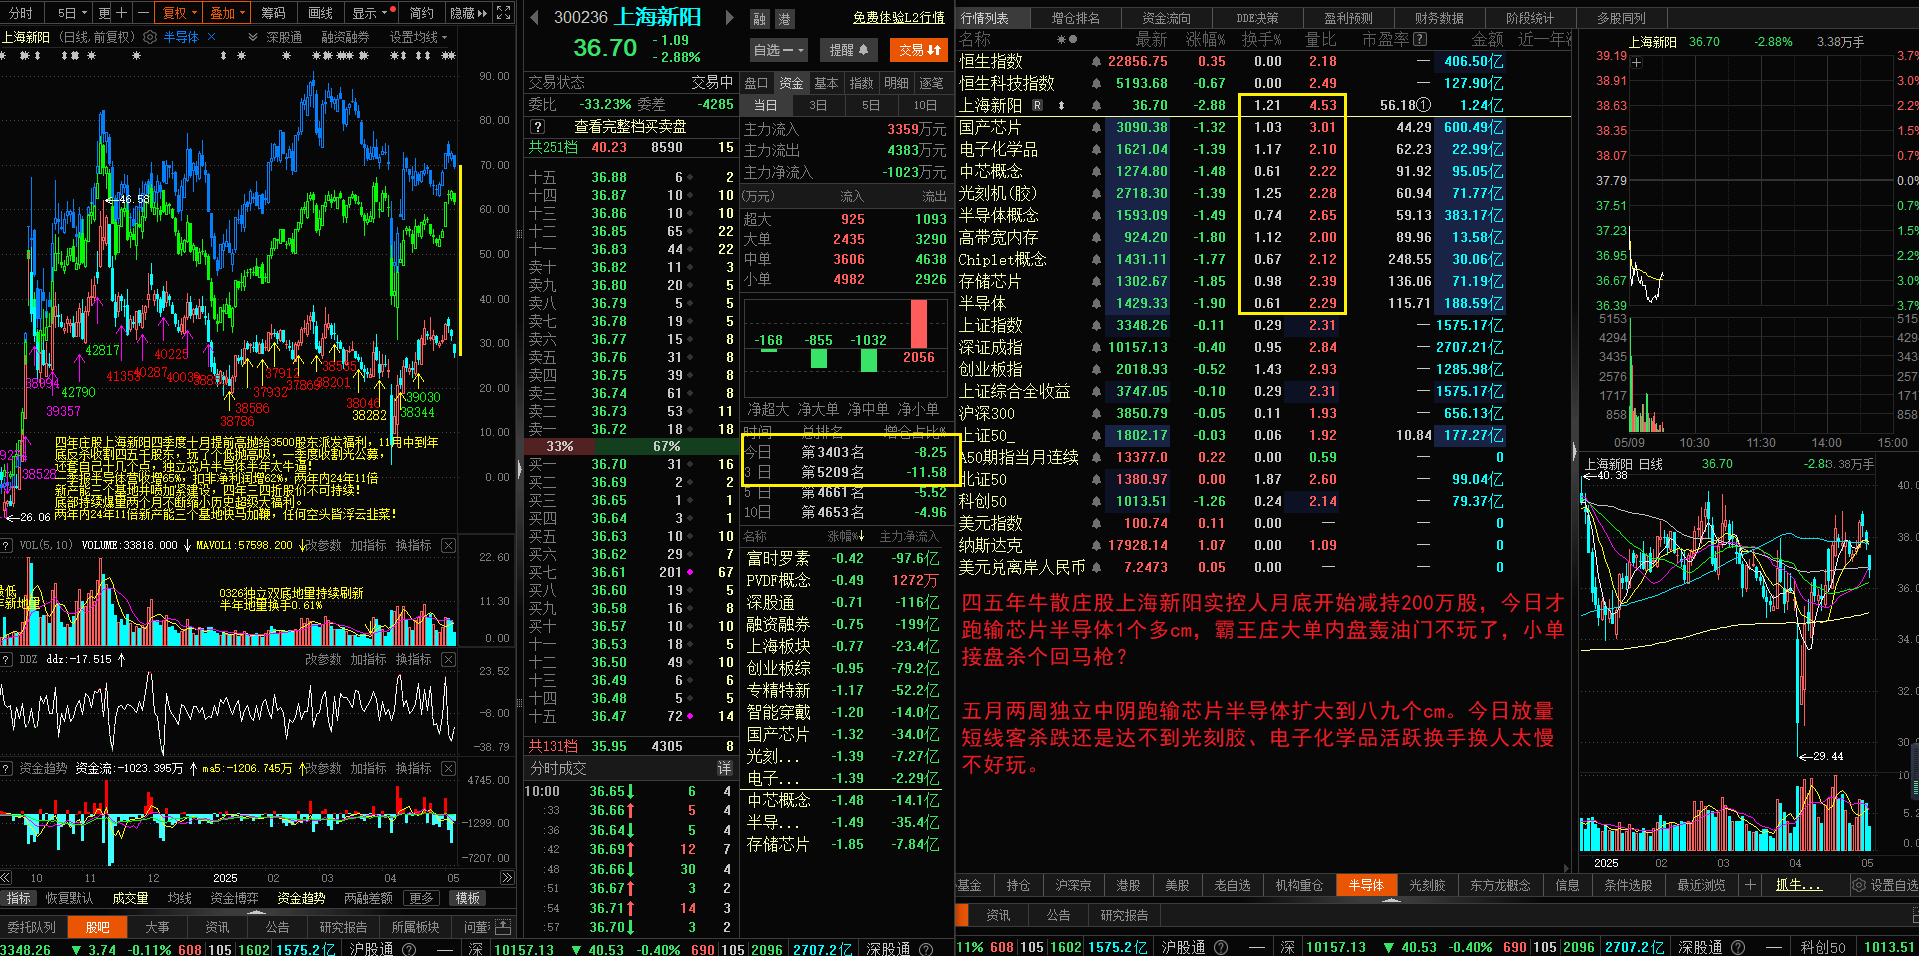Click alert bell on 恒生指数 row
Screen dimensions: 1919x956
pos(1097,62)
